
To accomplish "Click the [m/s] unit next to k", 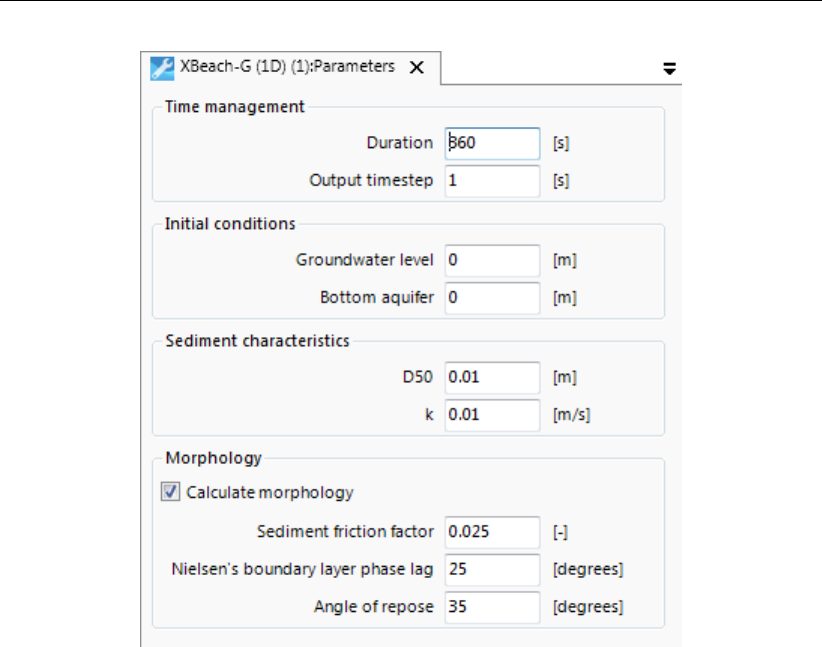I will pos(571,415).
